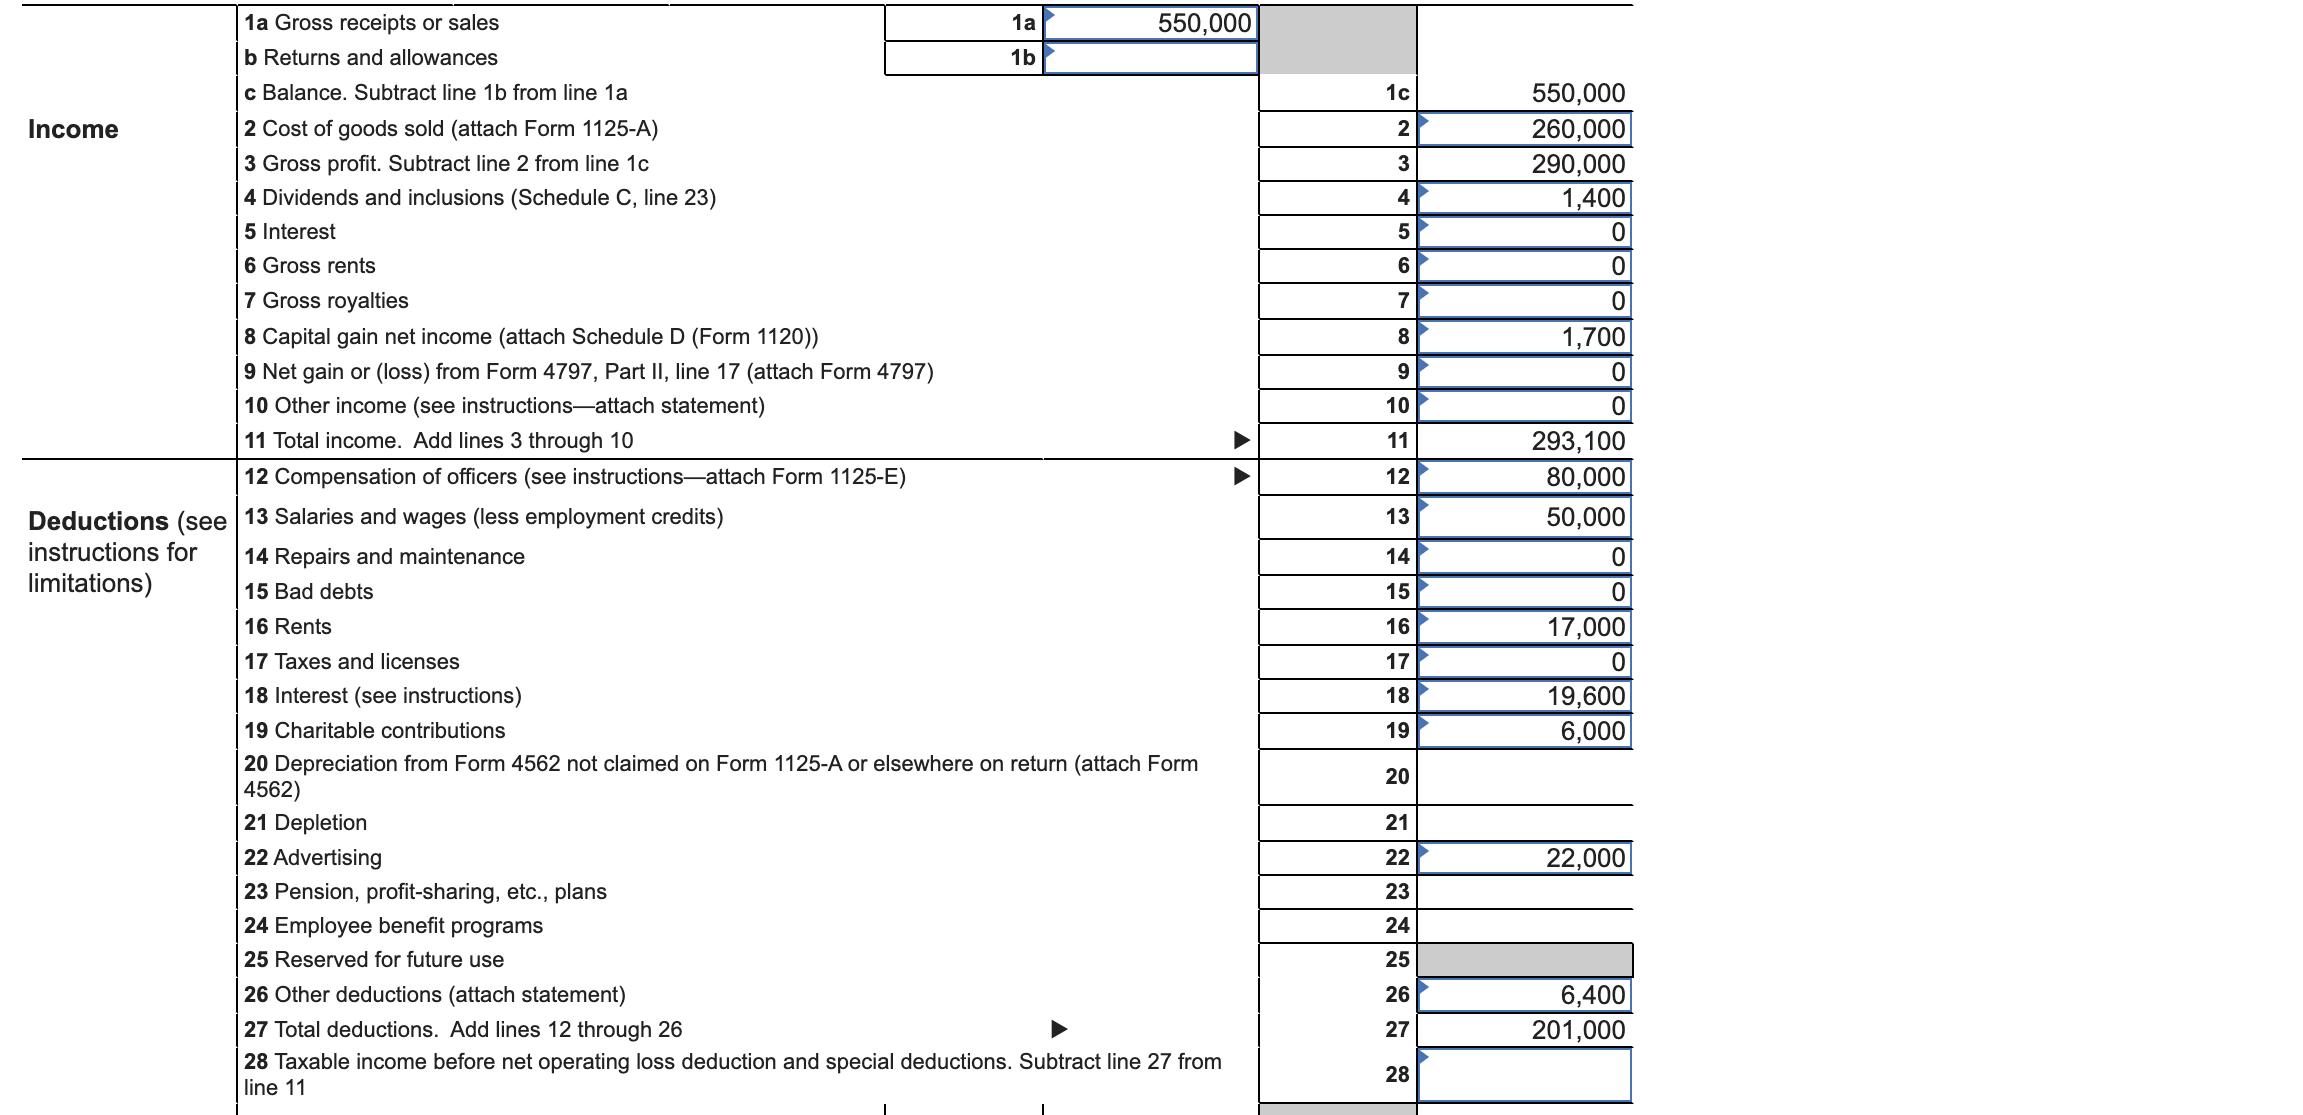Click the arrow icon on Compensation of officers line
Image resolution: width=2303 pixels, height=1115 pixels.
(x=1241, y=476)
